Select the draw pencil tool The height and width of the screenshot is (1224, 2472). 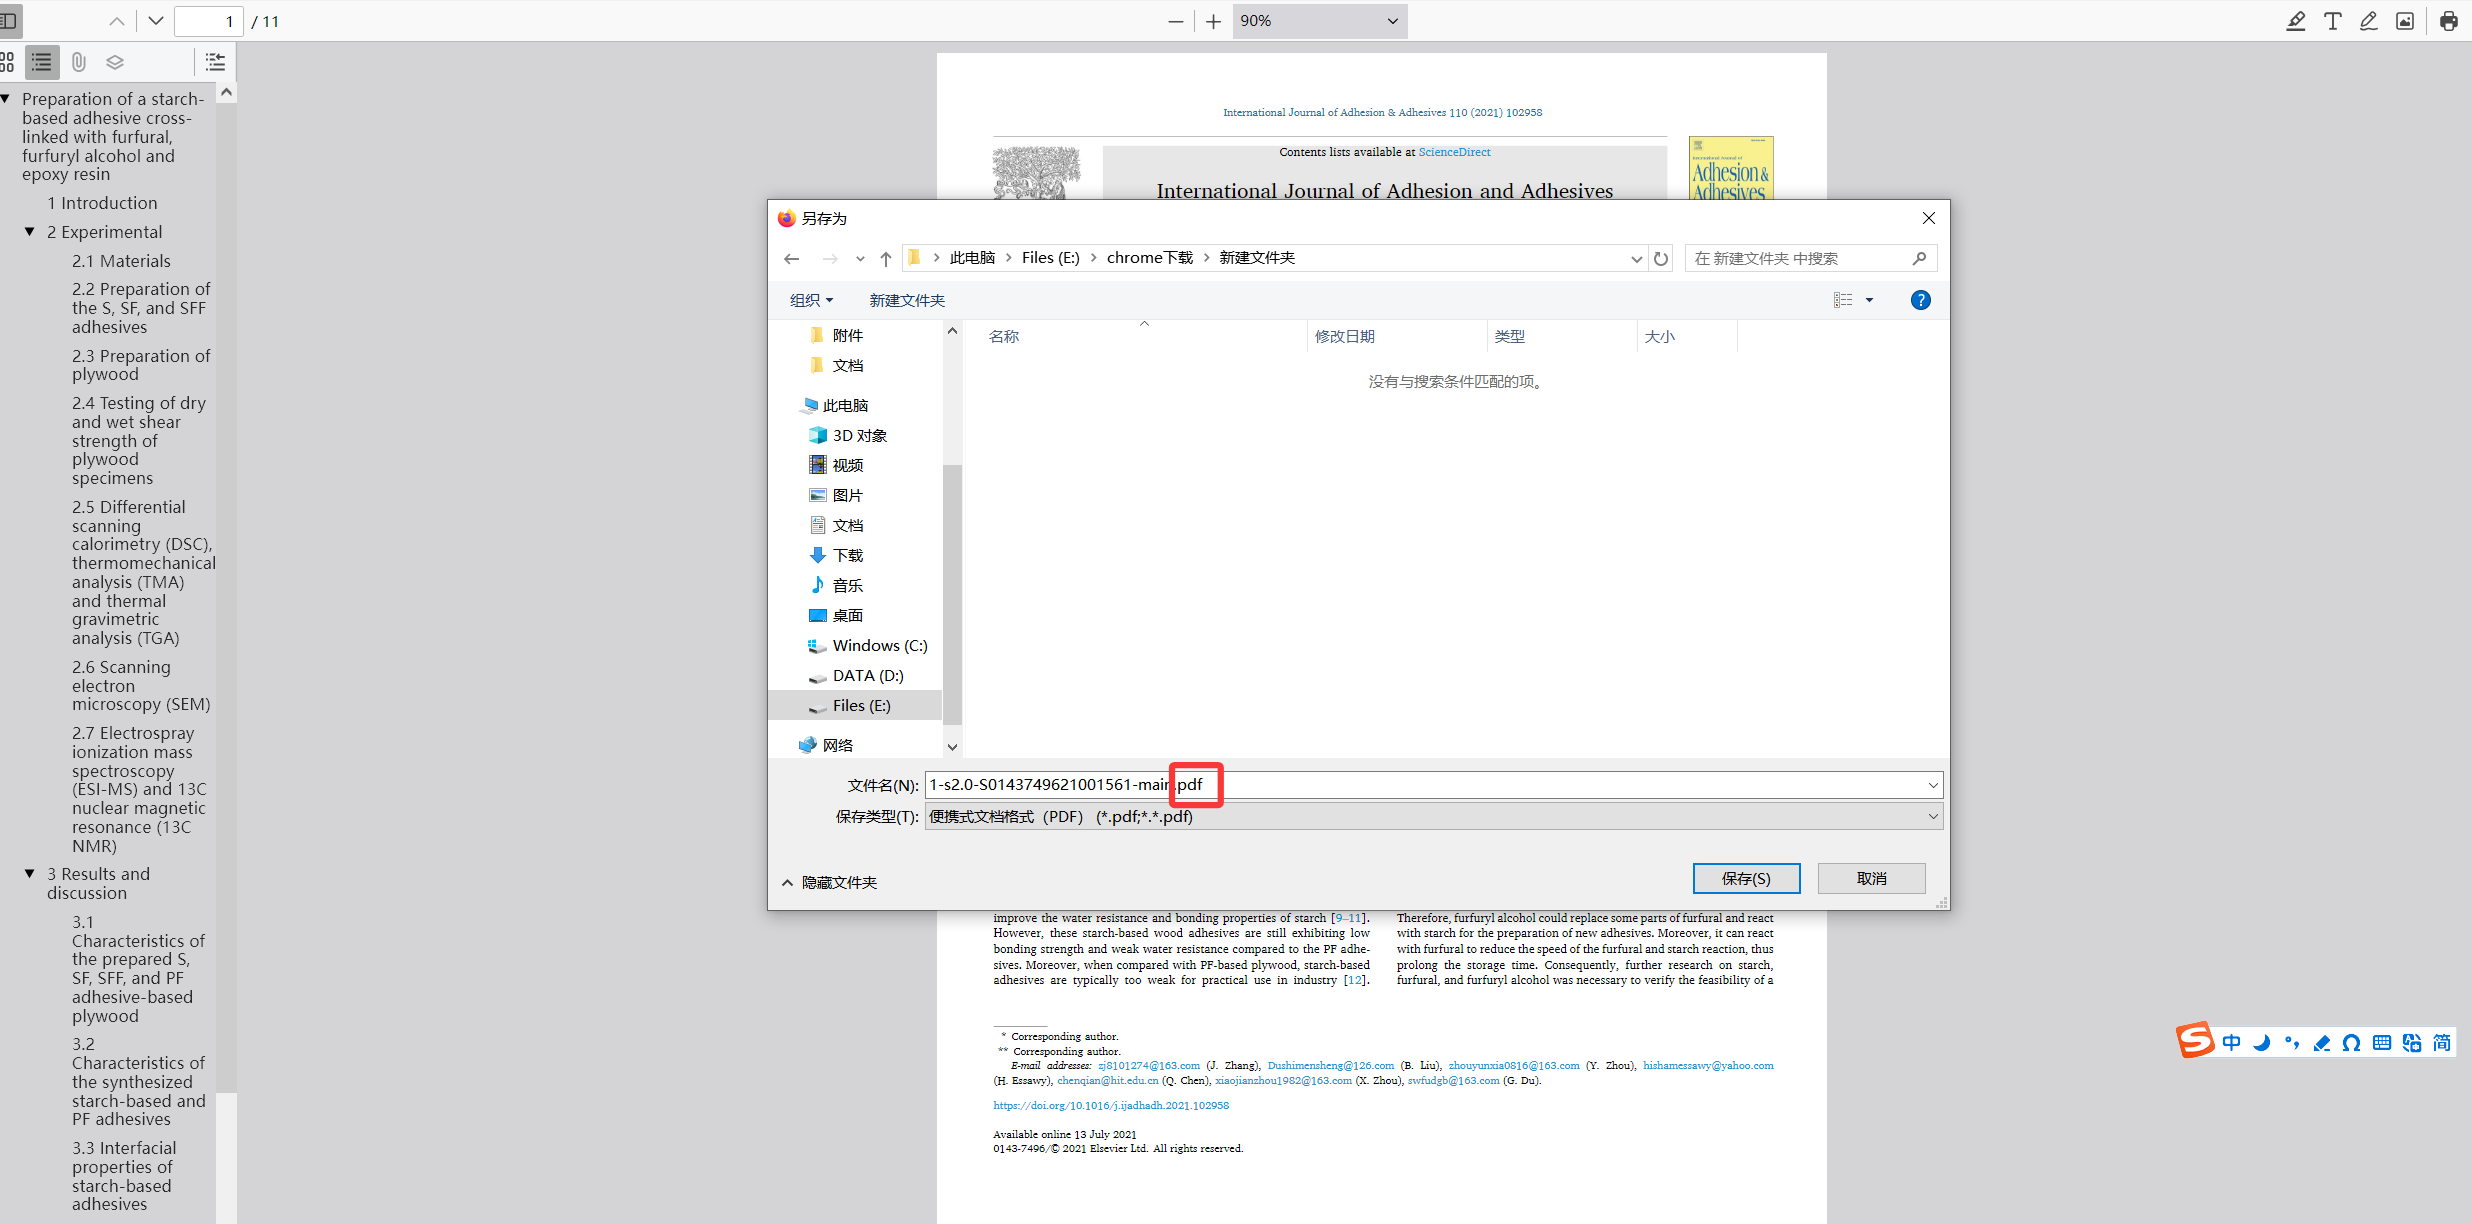2369,21
